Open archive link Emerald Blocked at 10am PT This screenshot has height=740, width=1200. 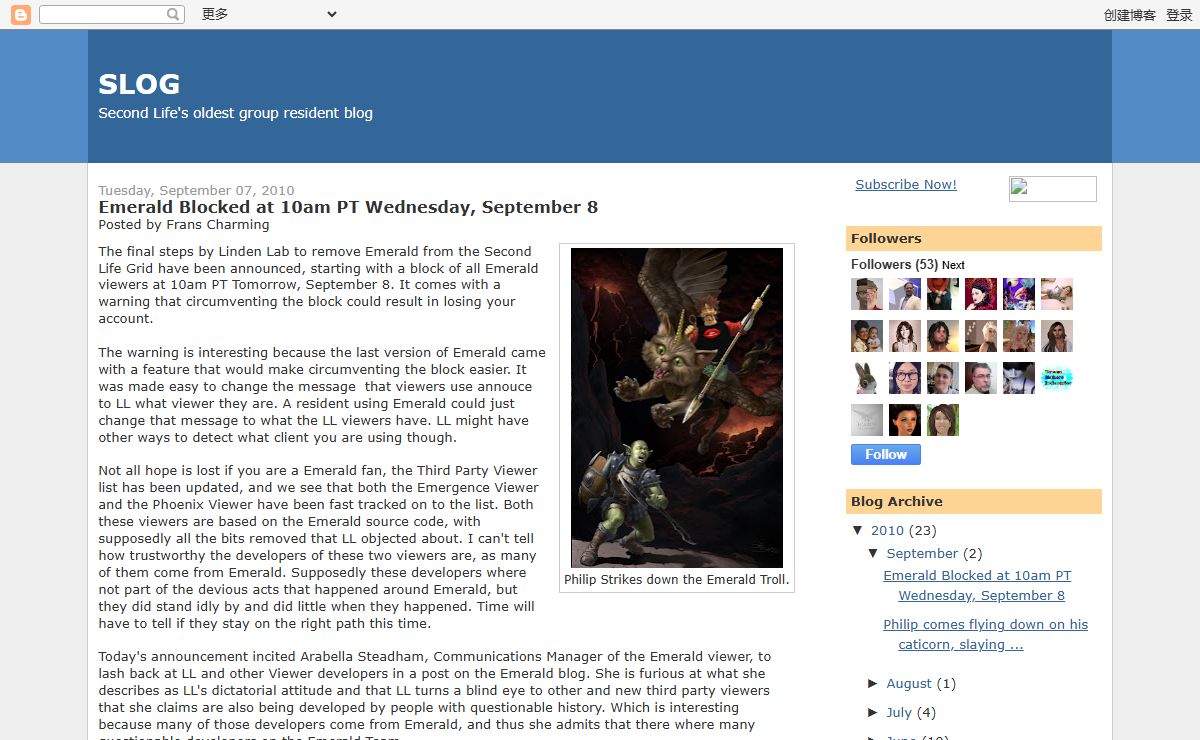coord(978,585)
